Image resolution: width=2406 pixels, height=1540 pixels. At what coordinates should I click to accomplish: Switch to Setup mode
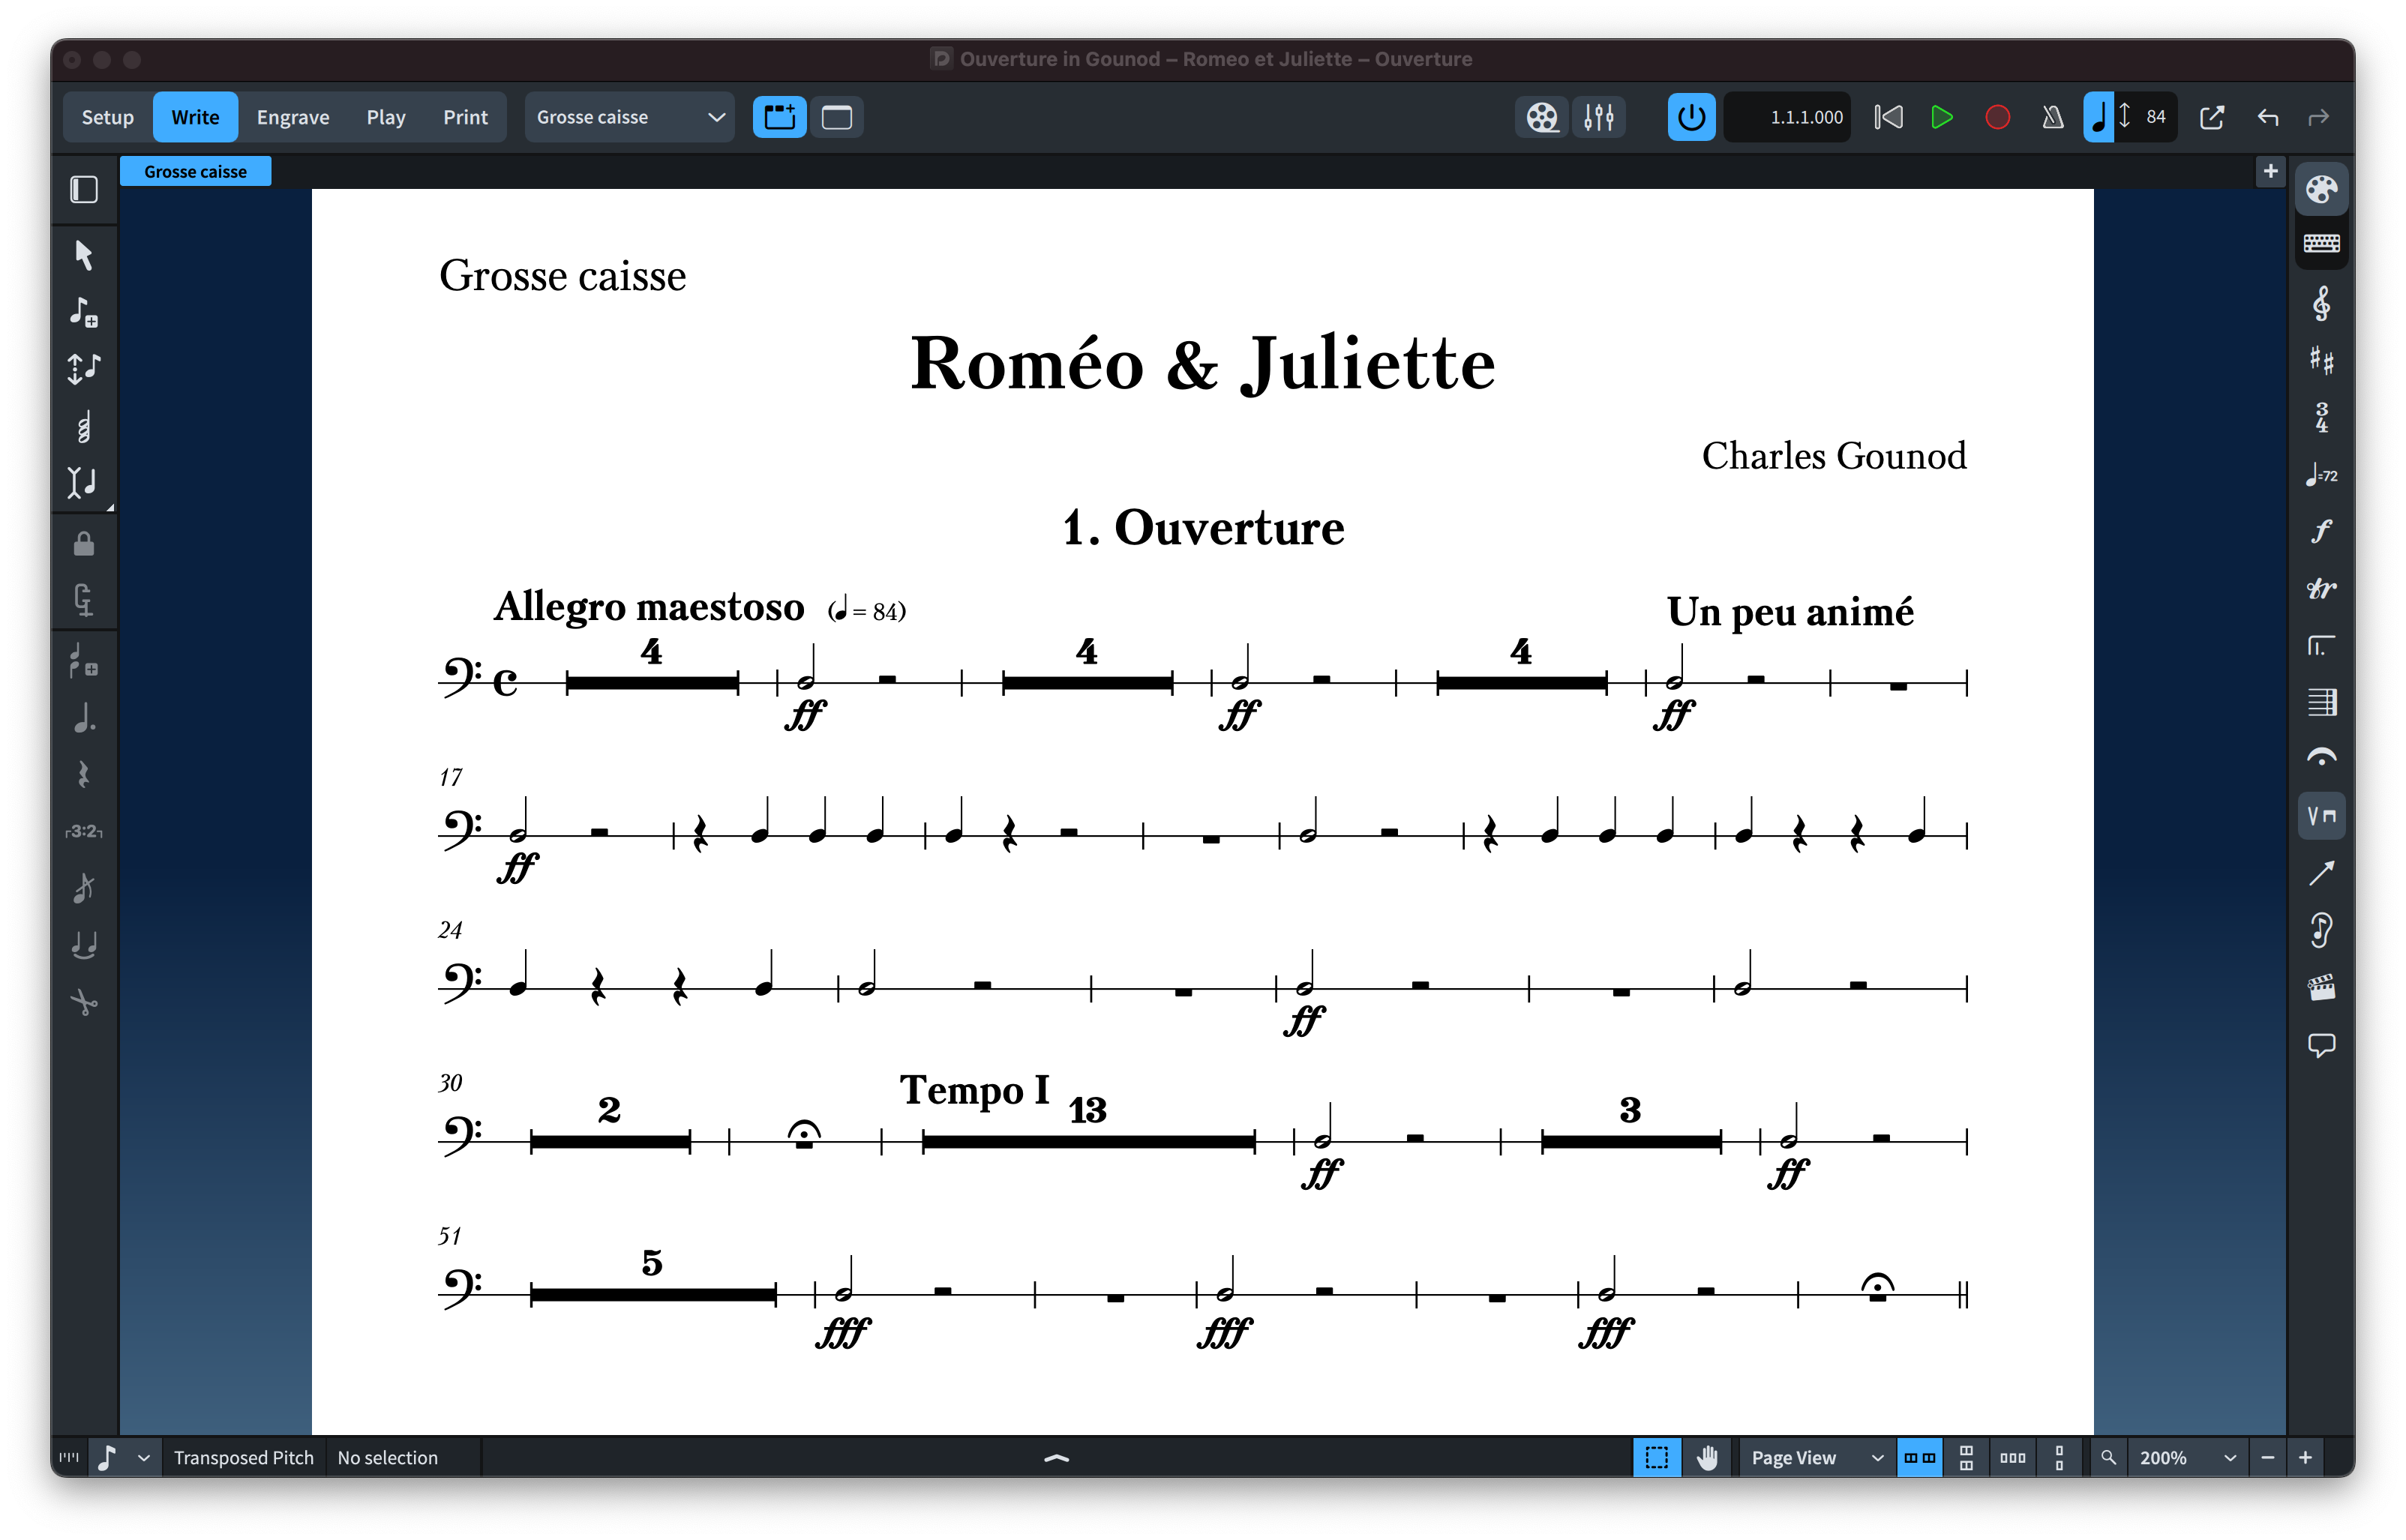tap(107, 117)
